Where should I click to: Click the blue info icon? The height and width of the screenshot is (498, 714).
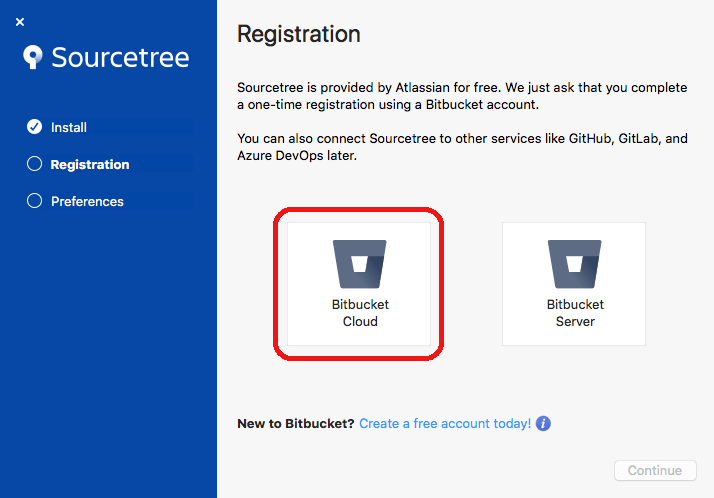[543, 424]
